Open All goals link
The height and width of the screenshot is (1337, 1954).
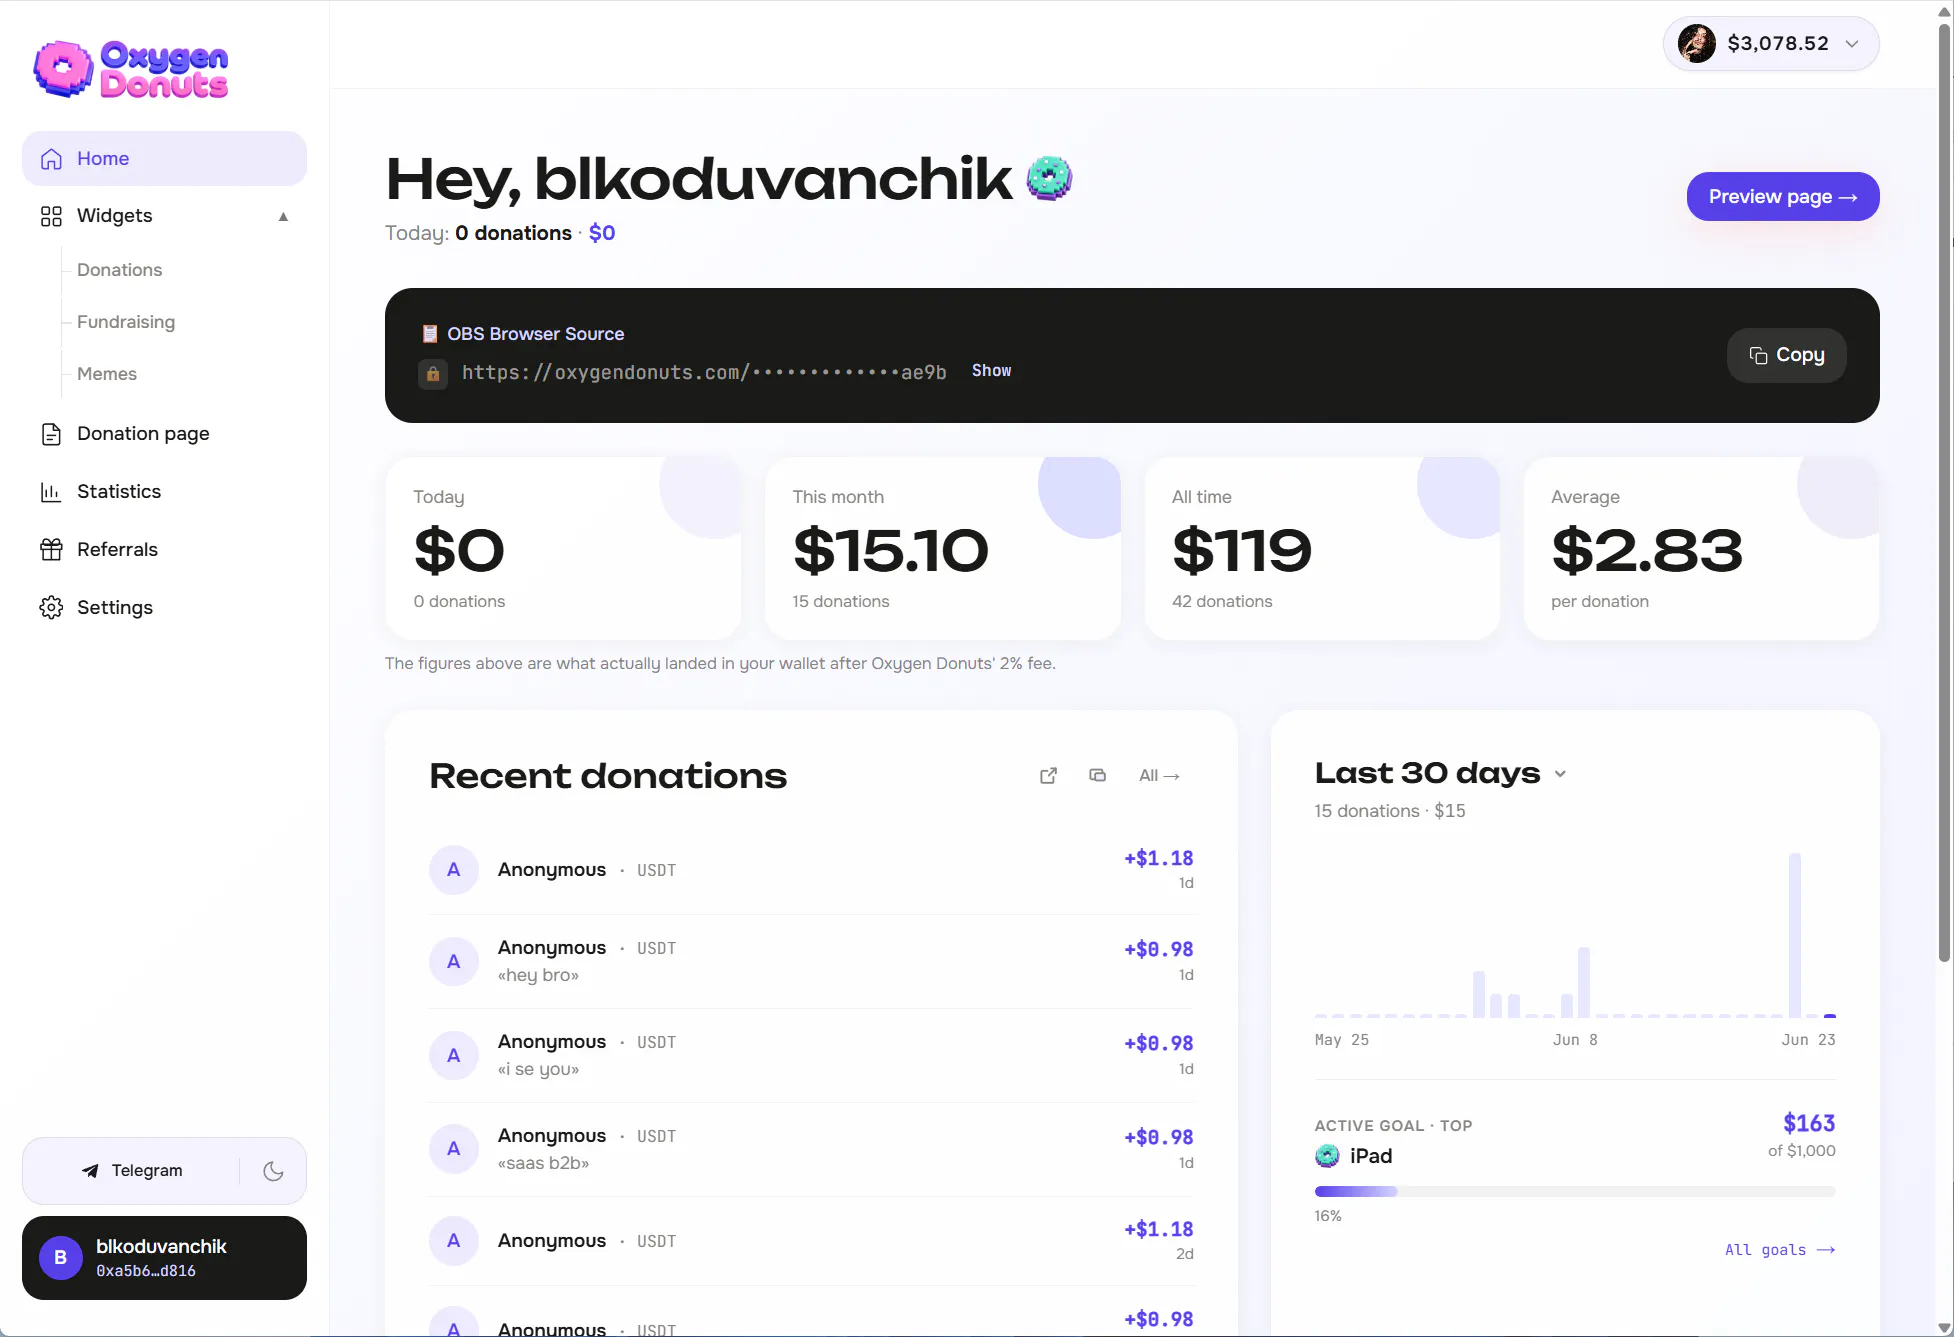click(1780, 1250)
